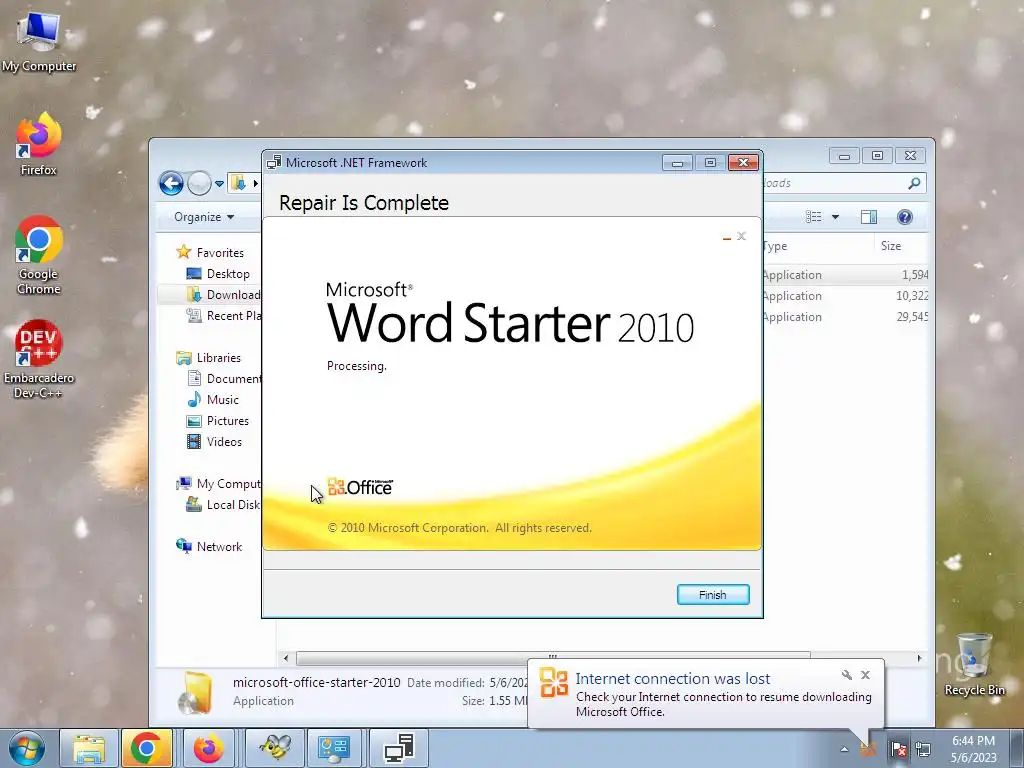The width and height of the screenshot is (1024, 768).
Task: Minimize the Word Starter splash screen
Action: [x=727, y=238]
